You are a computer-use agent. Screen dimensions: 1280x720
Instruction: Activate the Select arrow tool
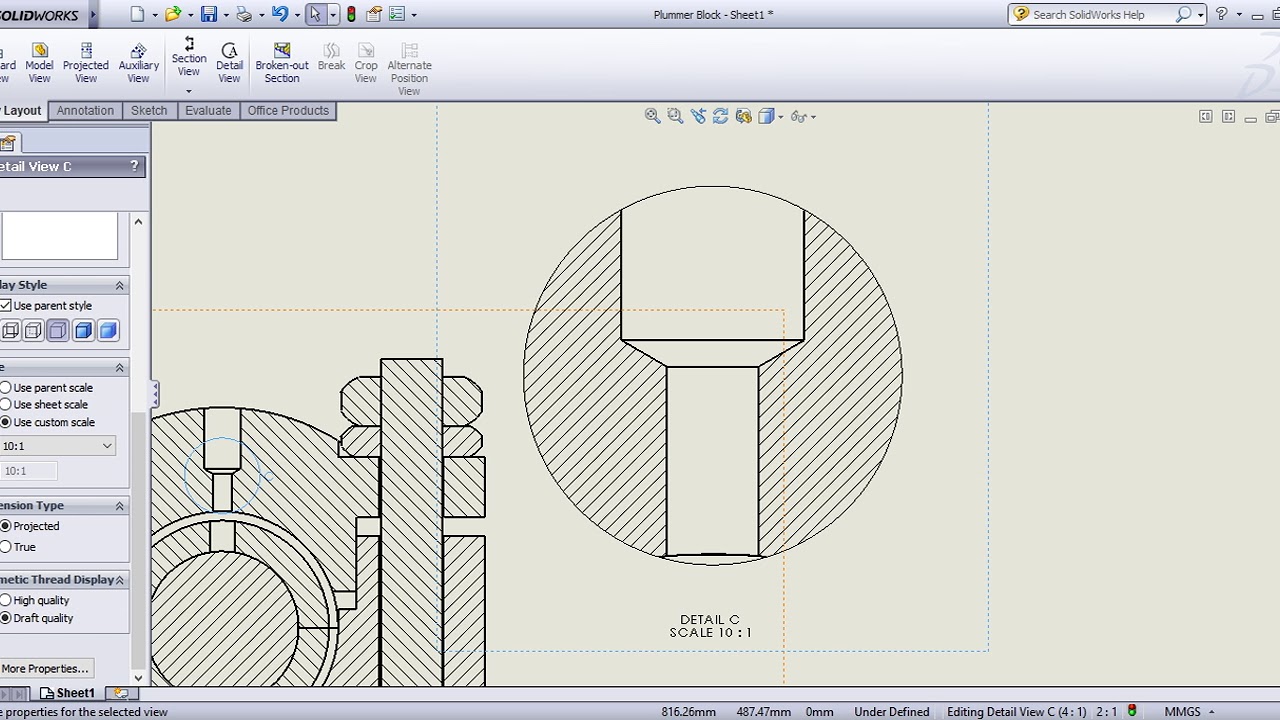click(x=316, y=14)
